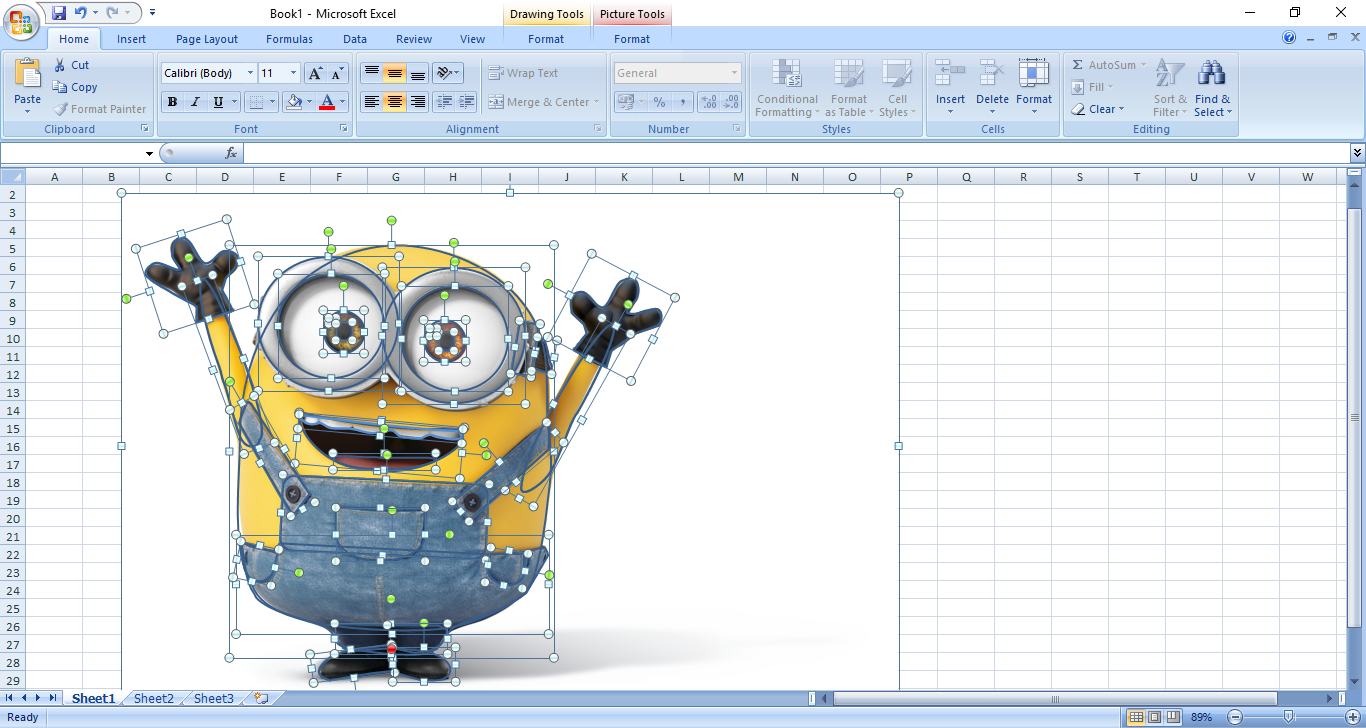This screenshot has height=728, width=1366.
Task: Open Sort & Filter options
Action: click(1170, 88)
